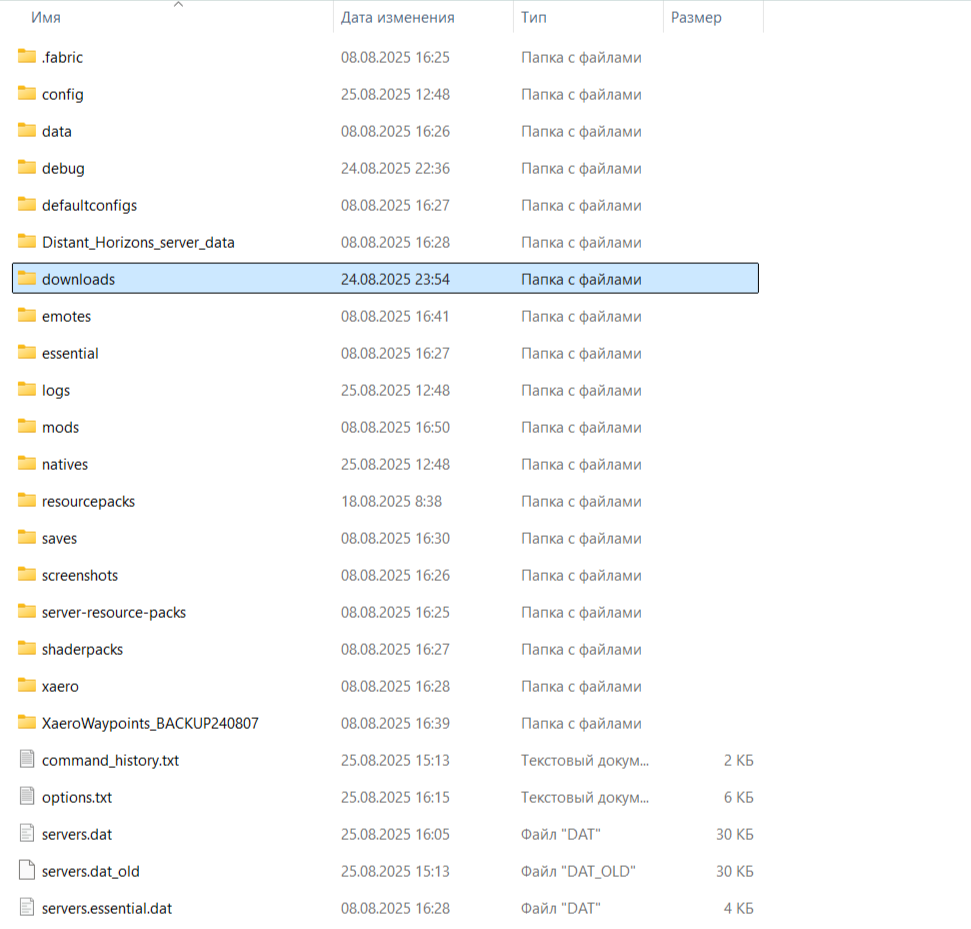Click the xaero folder icon
This screenshot has height=929, width=971.
(27, 686)
